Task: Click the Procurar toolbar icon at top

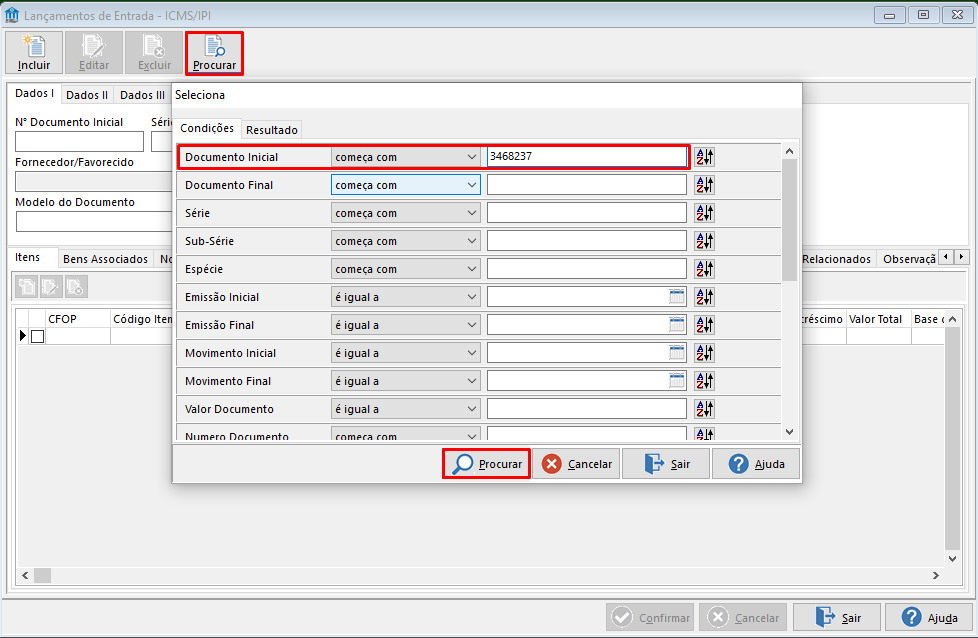Action: coord(214,52)
